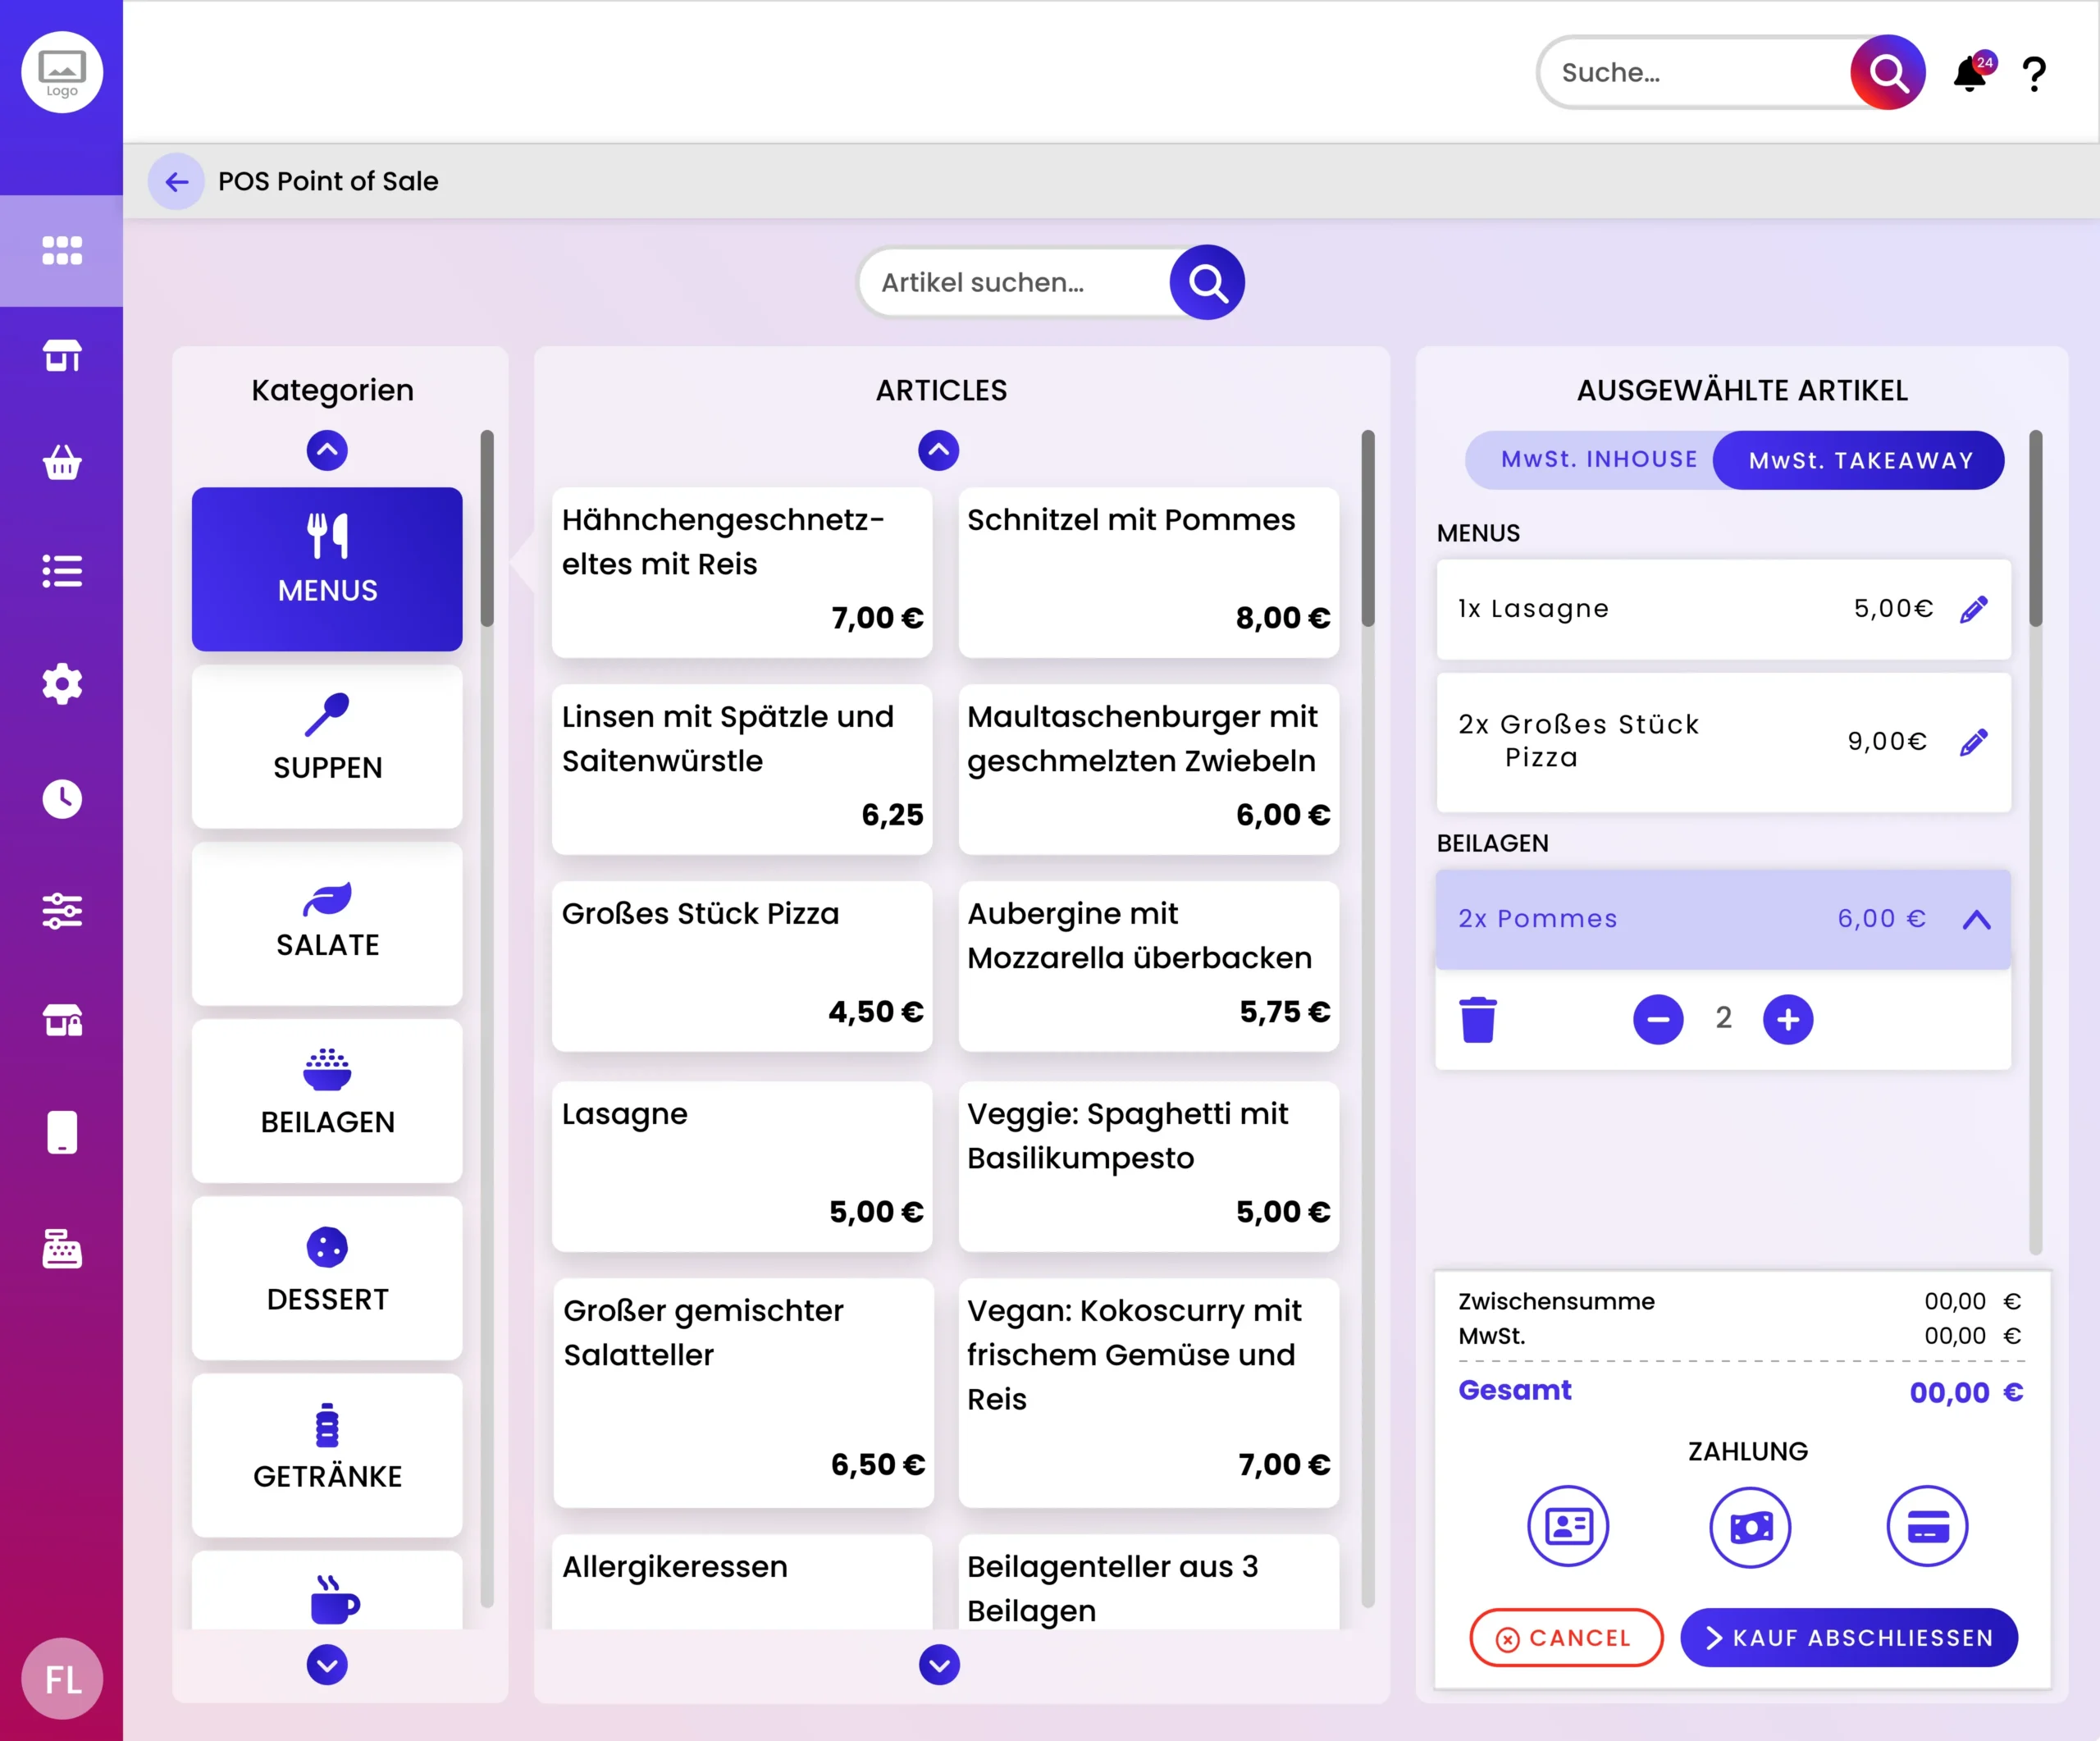Select the BEILAGEN category
Screen dimensions: 2100x1741
coord(327,1101)
